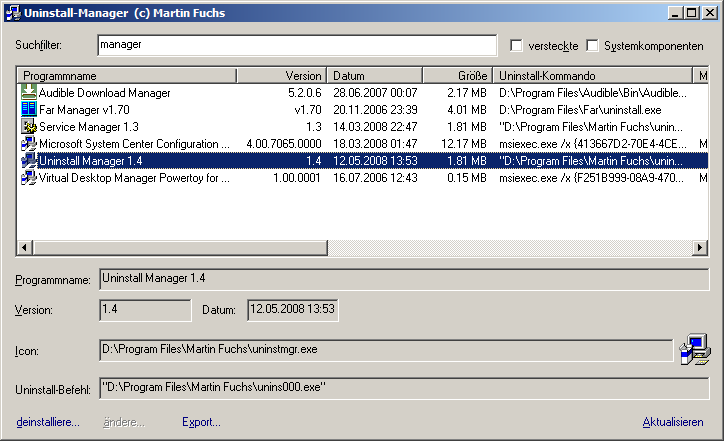This screenshot has width=724, height=441.
Task: Sort by the Version column header
Action: pyautogui.click(x=282, y=75)
